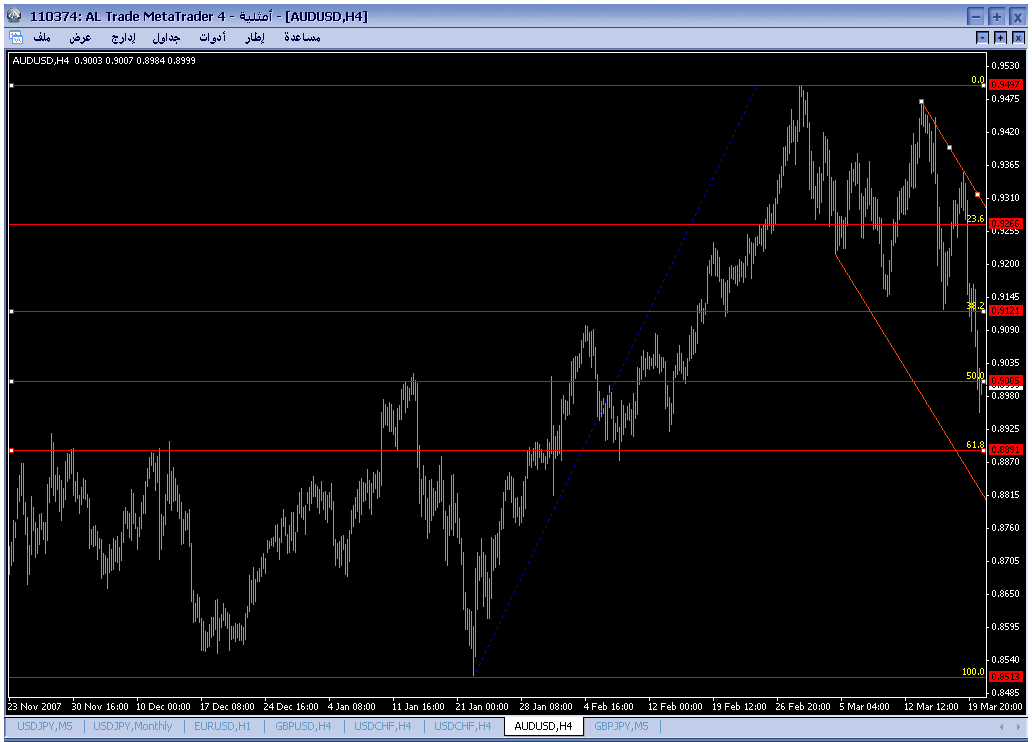Open the أدوات (Tools) menu
Viewport: 1032px width, 742px height.
tap(213, 38)
